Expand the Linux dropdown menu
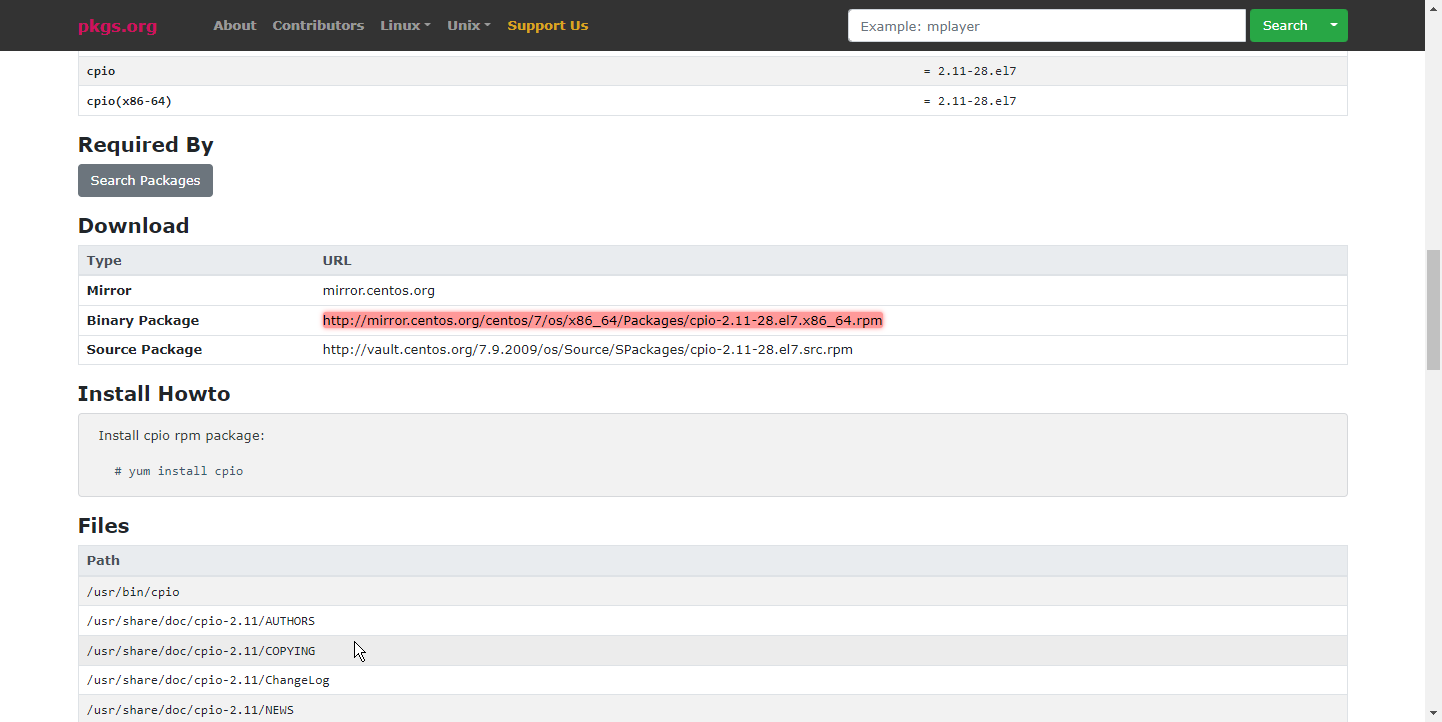Image resolution: width=1442 pixels, height=722 pixels. point(405,26)
